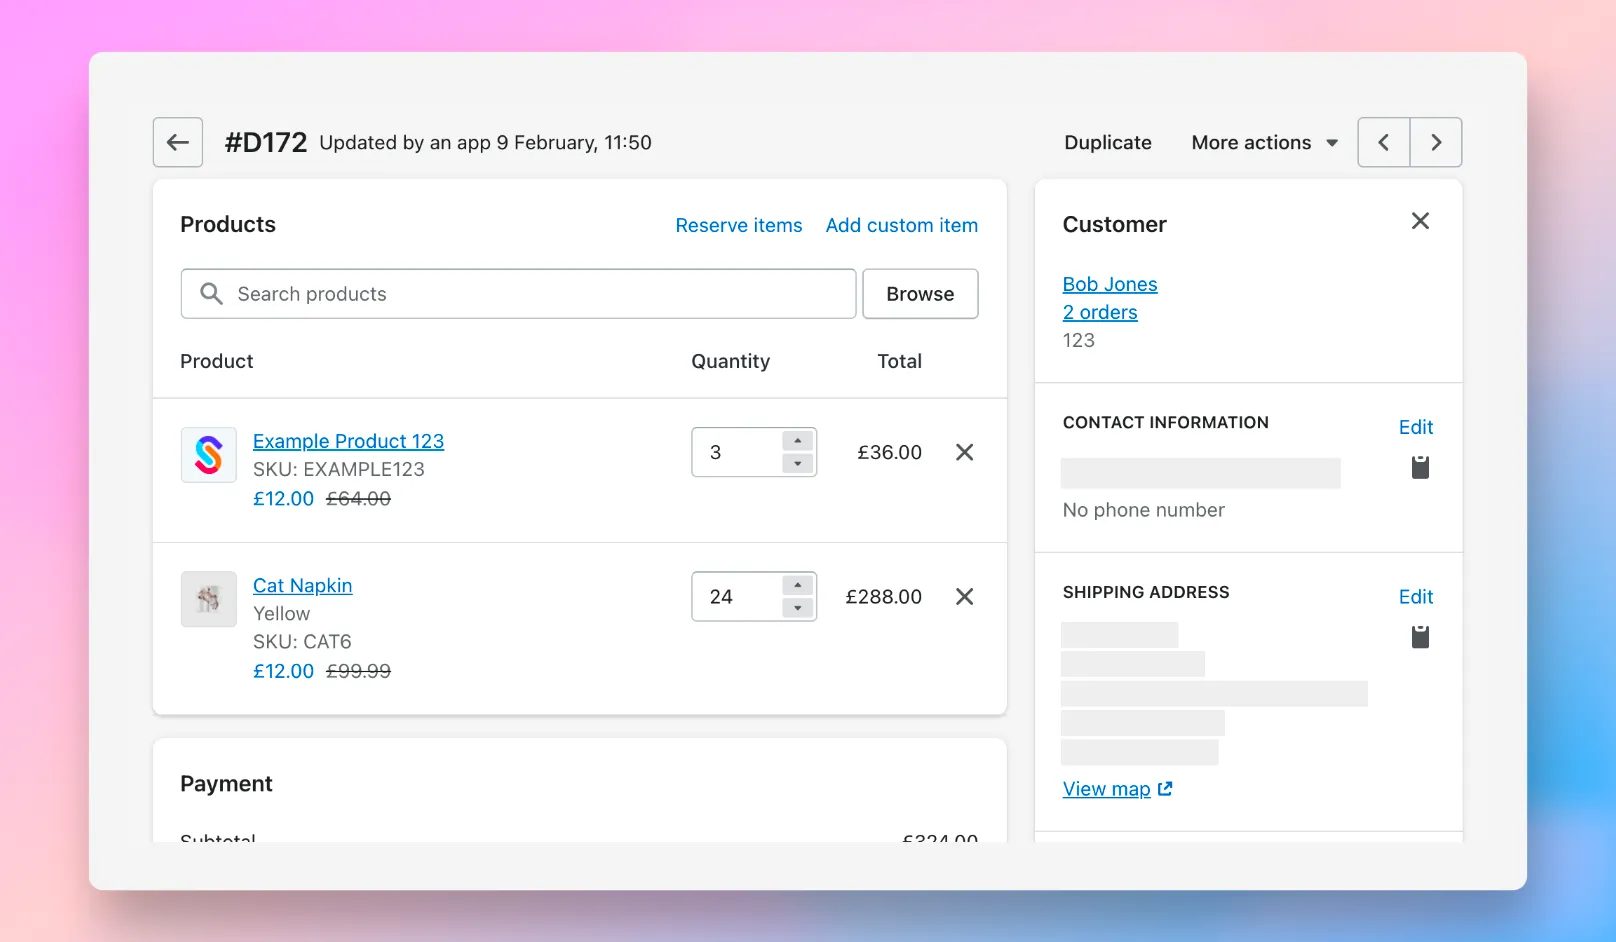1616x942 pixels.
Task: Click the No phone number text
Action: [1143, 510]
